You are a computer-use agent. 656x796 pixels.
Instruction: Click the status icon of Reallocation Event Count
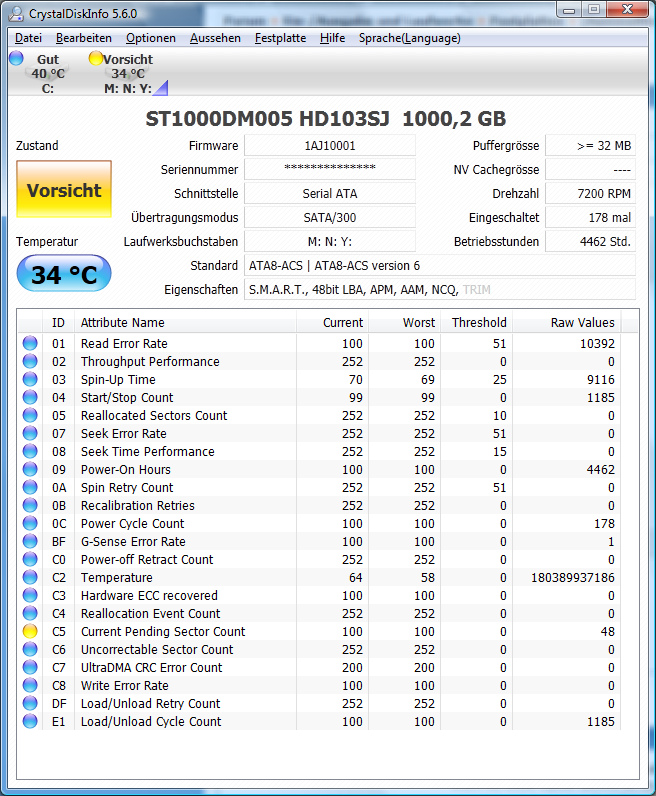[x=30, y=613]
